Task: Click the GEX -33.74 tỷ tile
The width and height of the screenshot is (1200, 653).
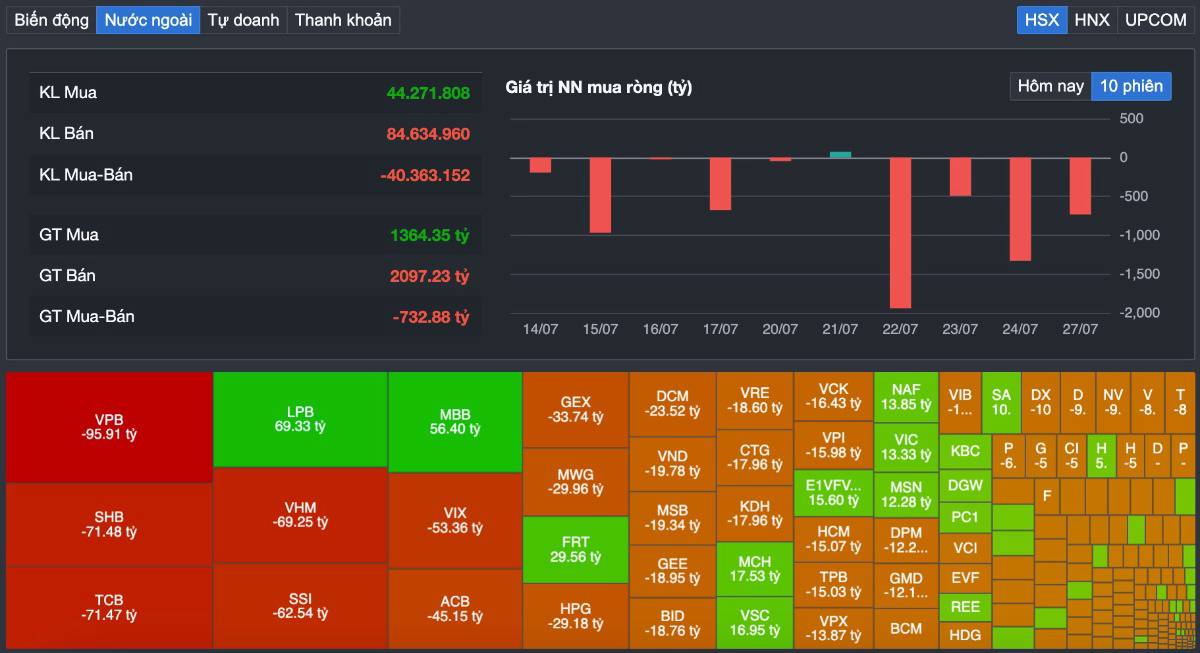Action: pyautogui.click(x=576, y=409)
